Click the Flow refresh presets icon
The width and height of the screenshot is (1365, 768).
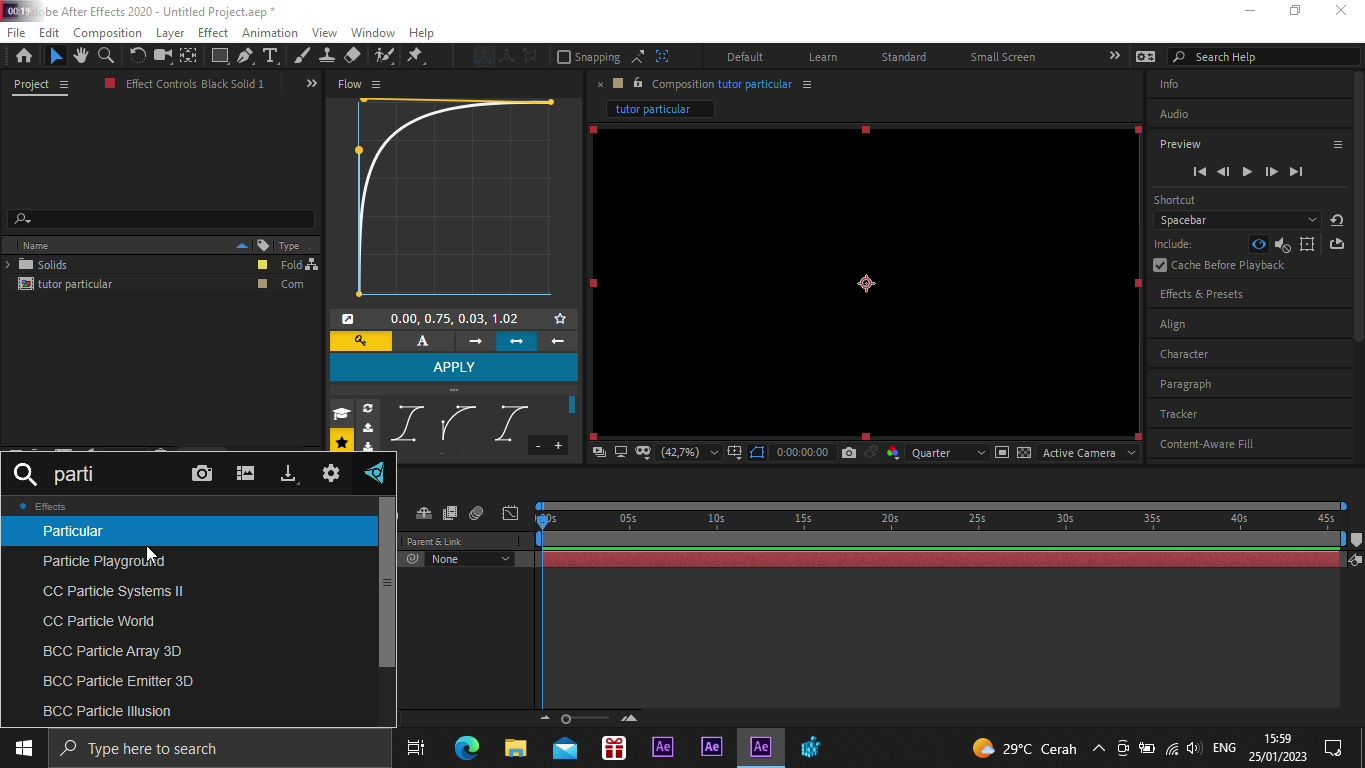368,409
